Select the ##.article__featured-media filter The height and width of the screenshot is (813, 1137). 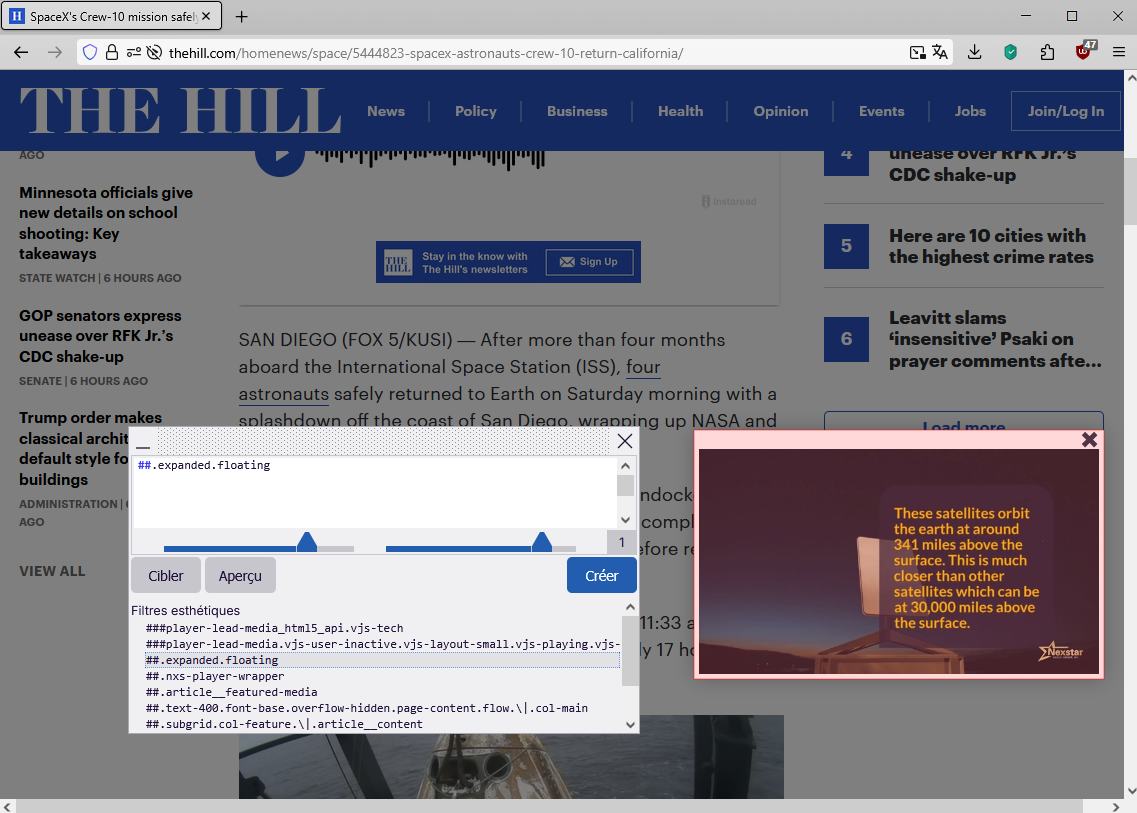231,692
